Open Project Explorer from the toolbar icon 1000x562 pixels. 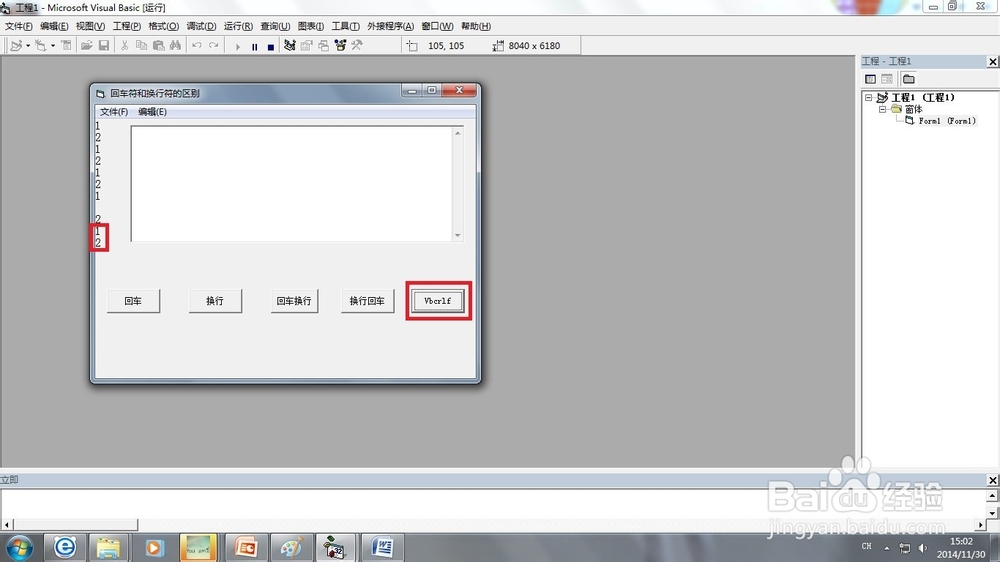click(290, 45)
